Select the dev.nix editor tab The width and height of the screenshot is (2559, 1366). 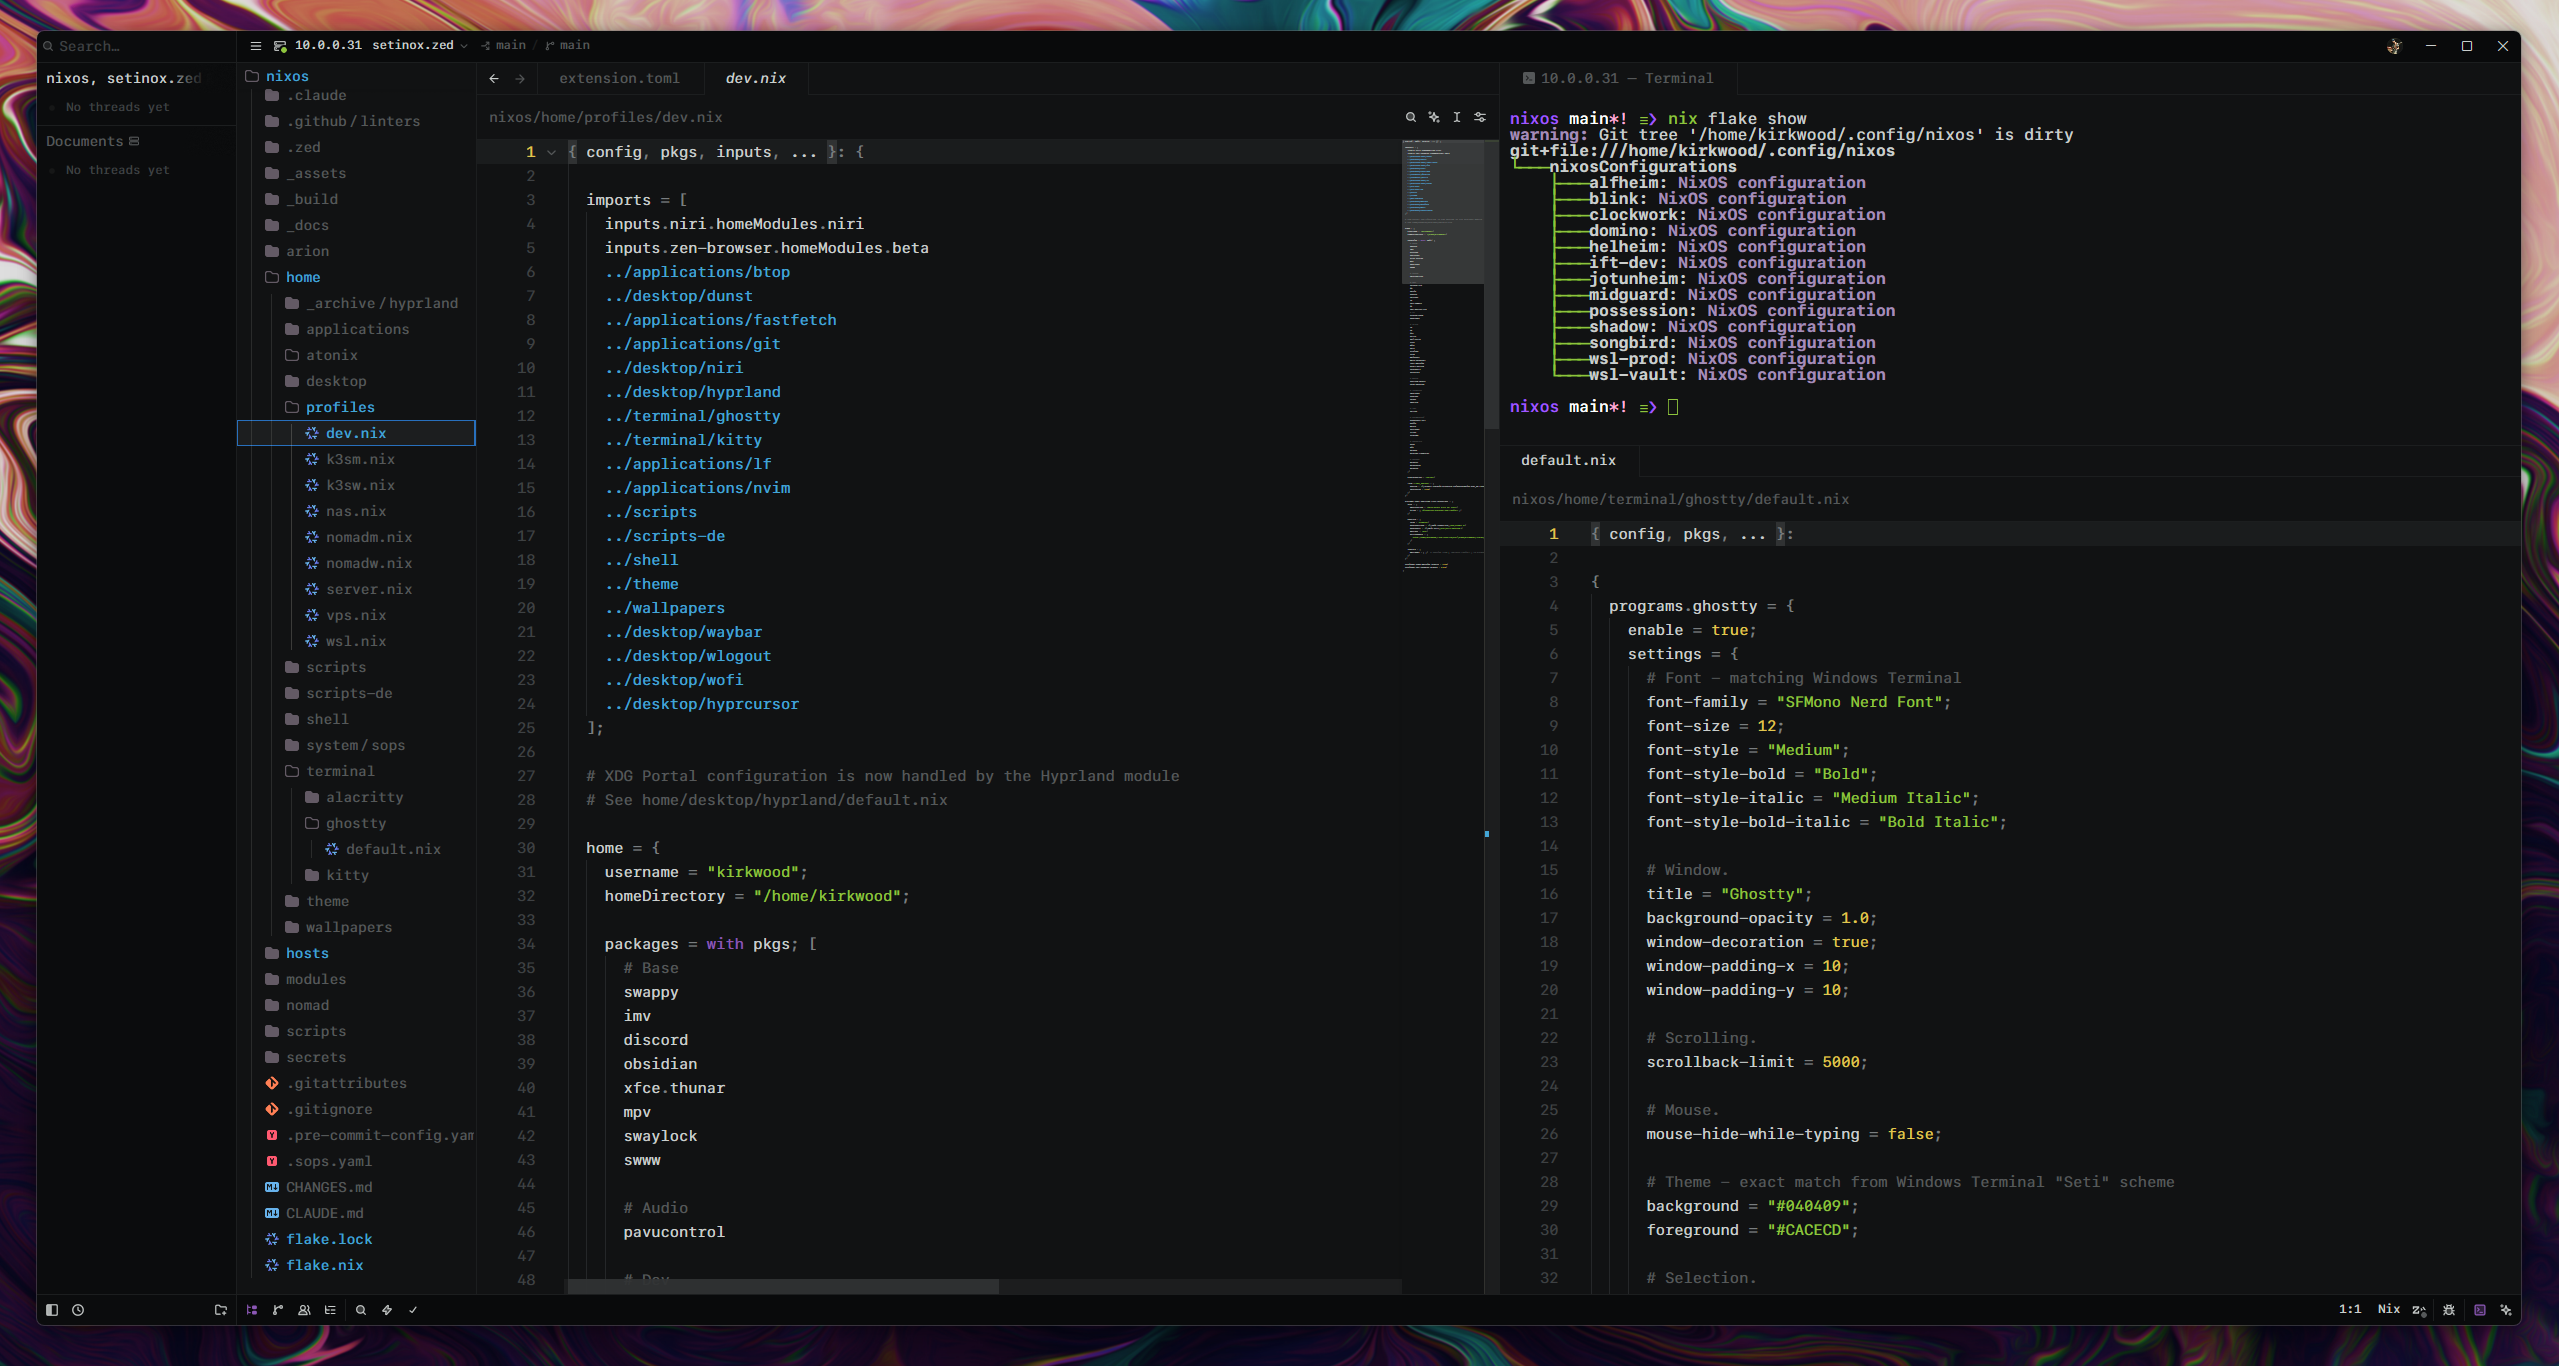(x=755, y=78)
